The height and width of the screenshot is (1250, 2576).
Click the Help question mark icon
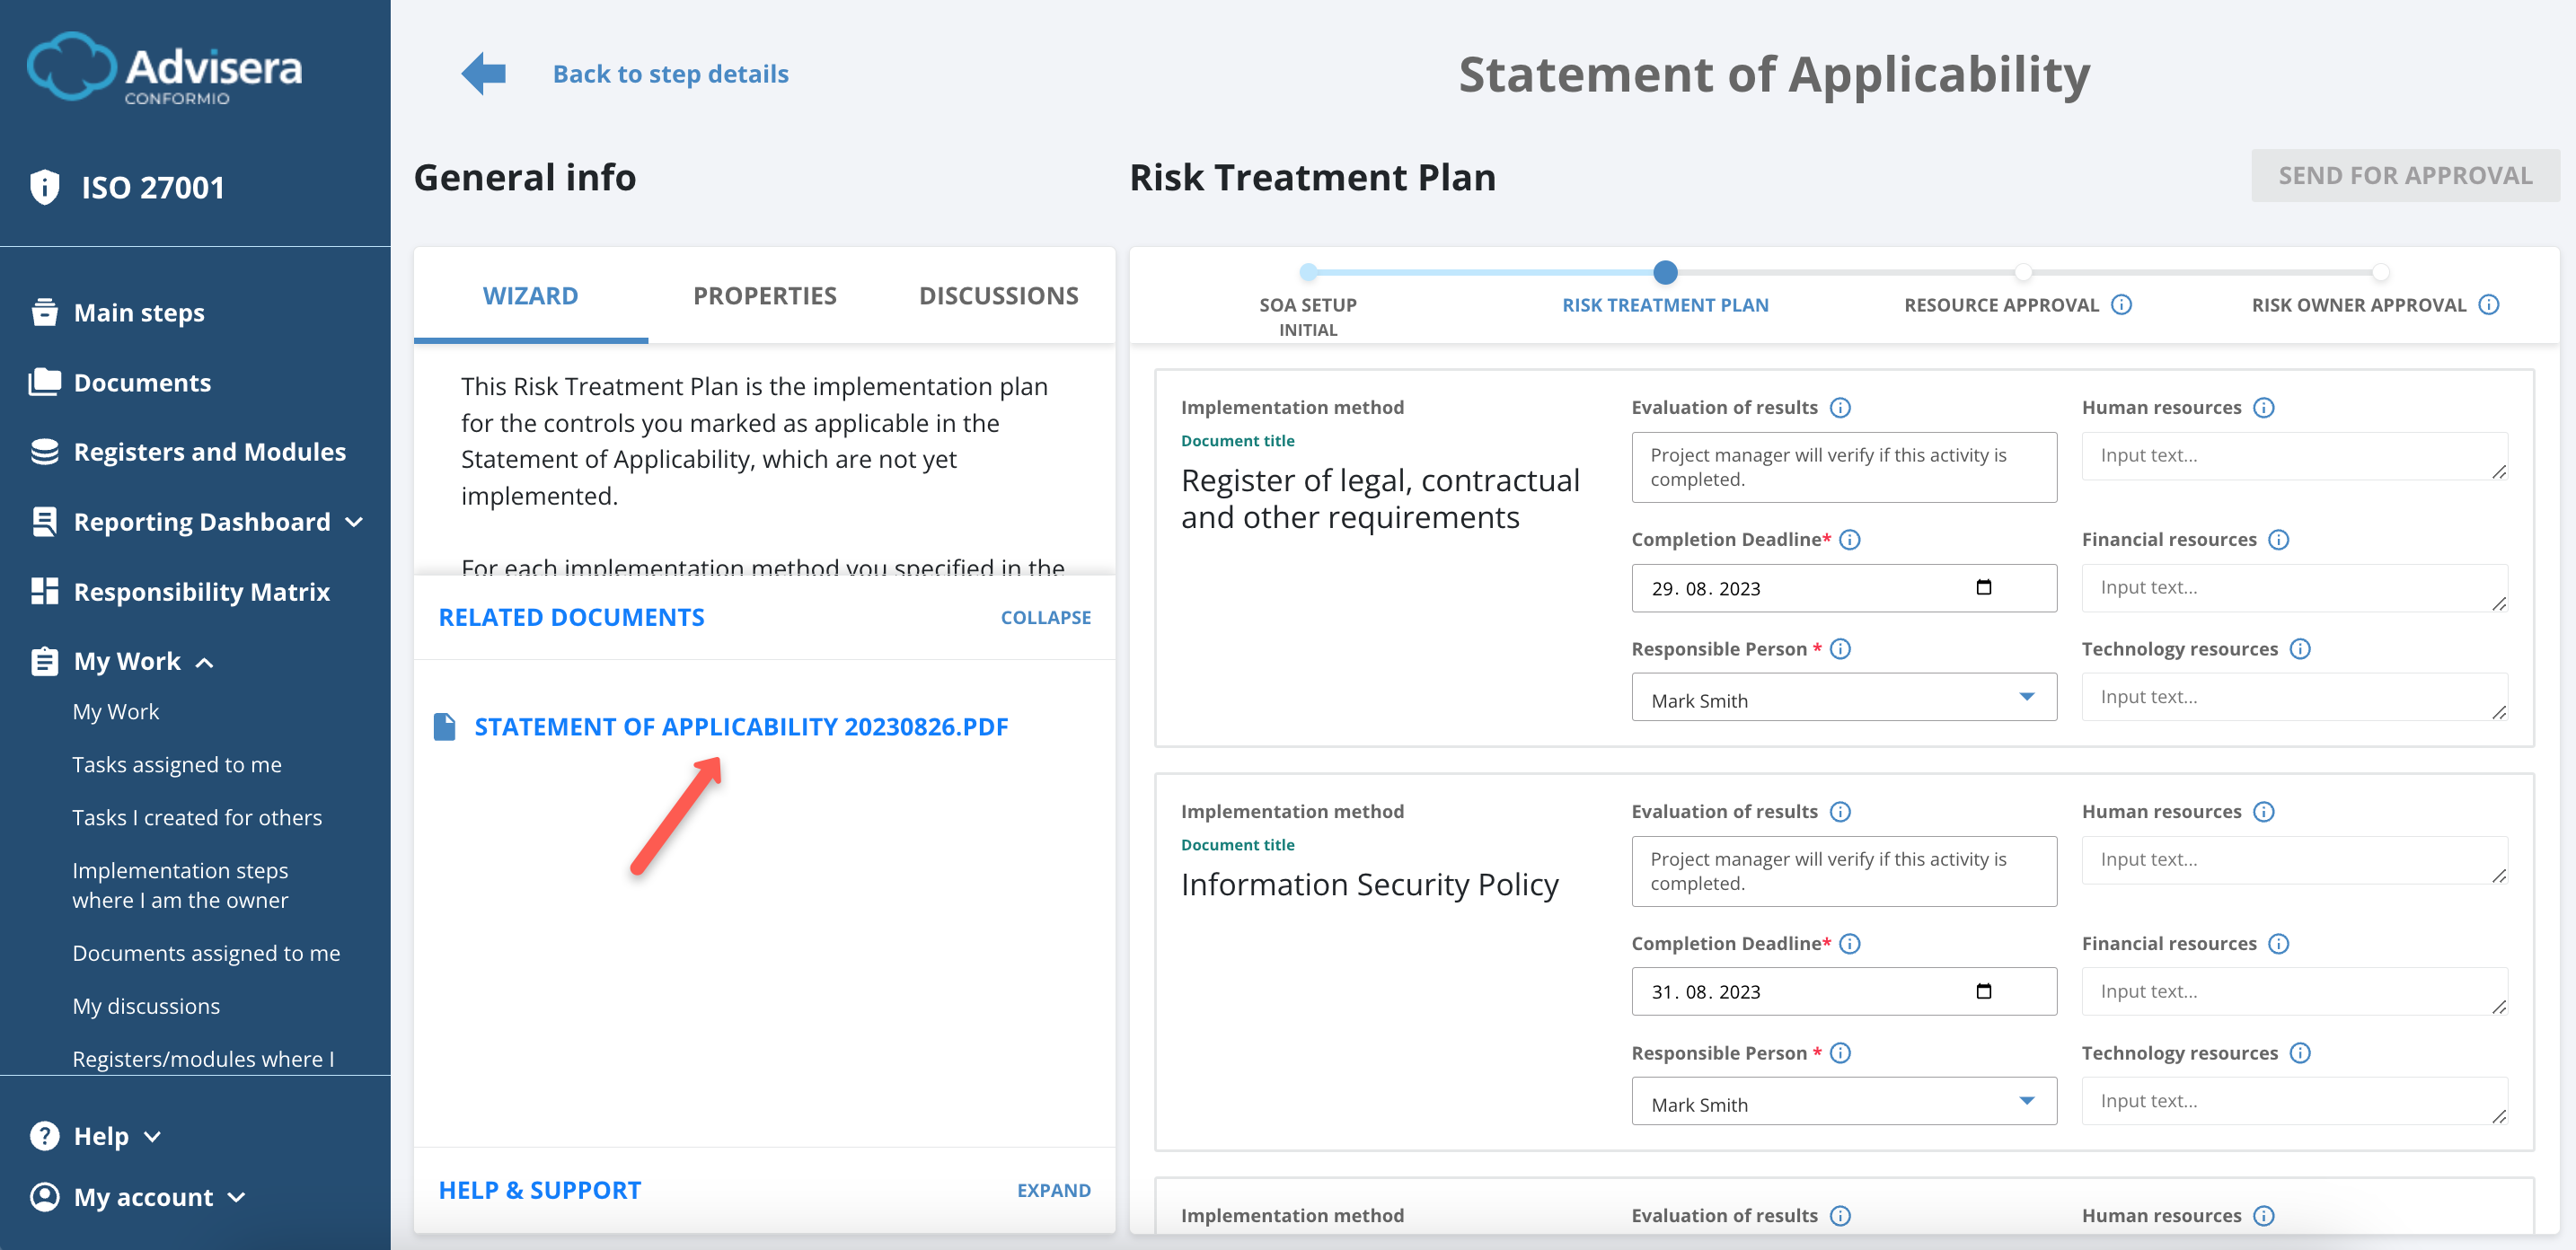tap(44, 1135)
